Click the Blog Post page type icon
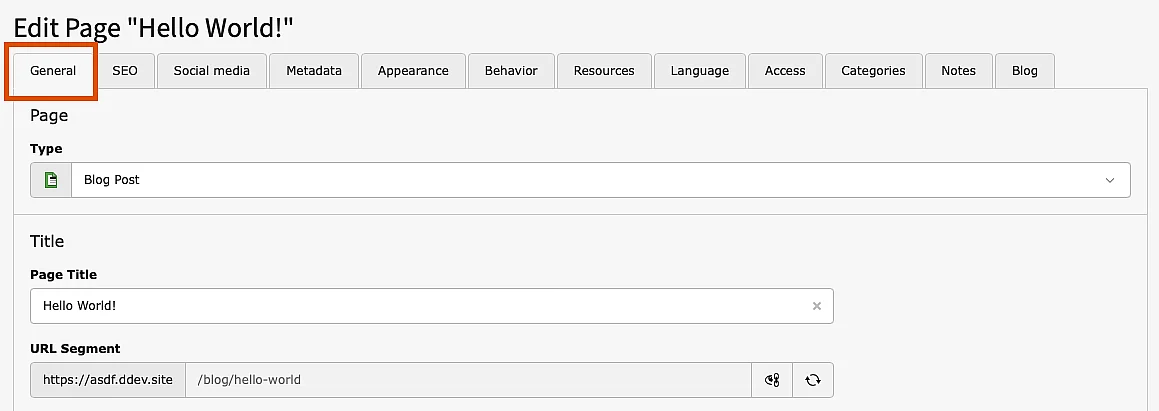Viewport: 1159px width, 411px height. pyautogui.click(x=51, y=180)
